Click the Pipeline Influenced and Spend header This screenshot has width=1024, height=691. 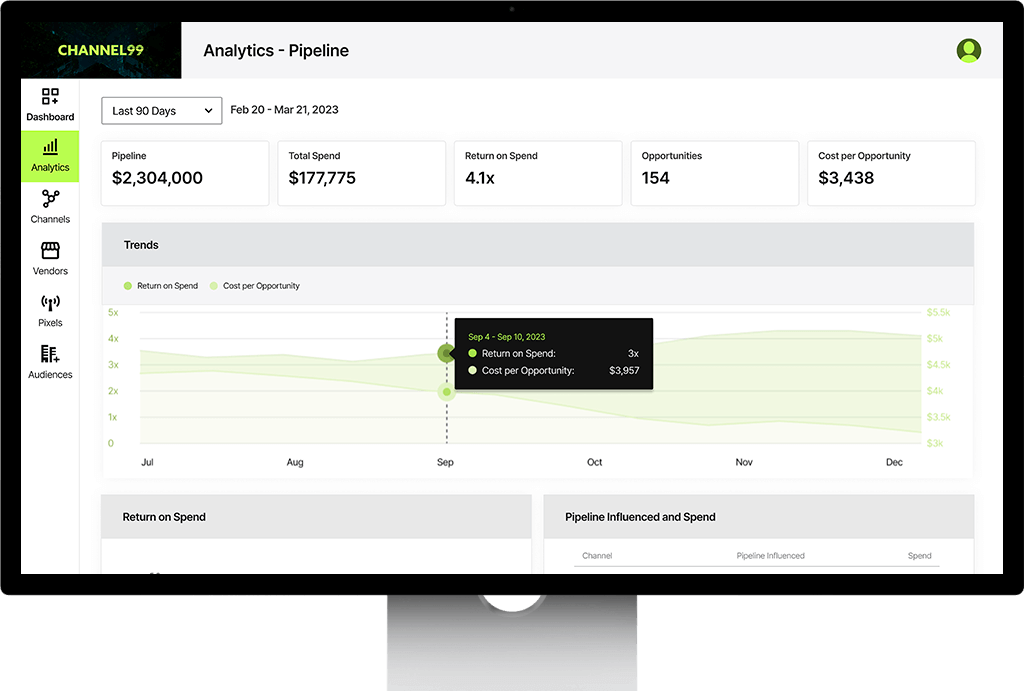point(759,517)
